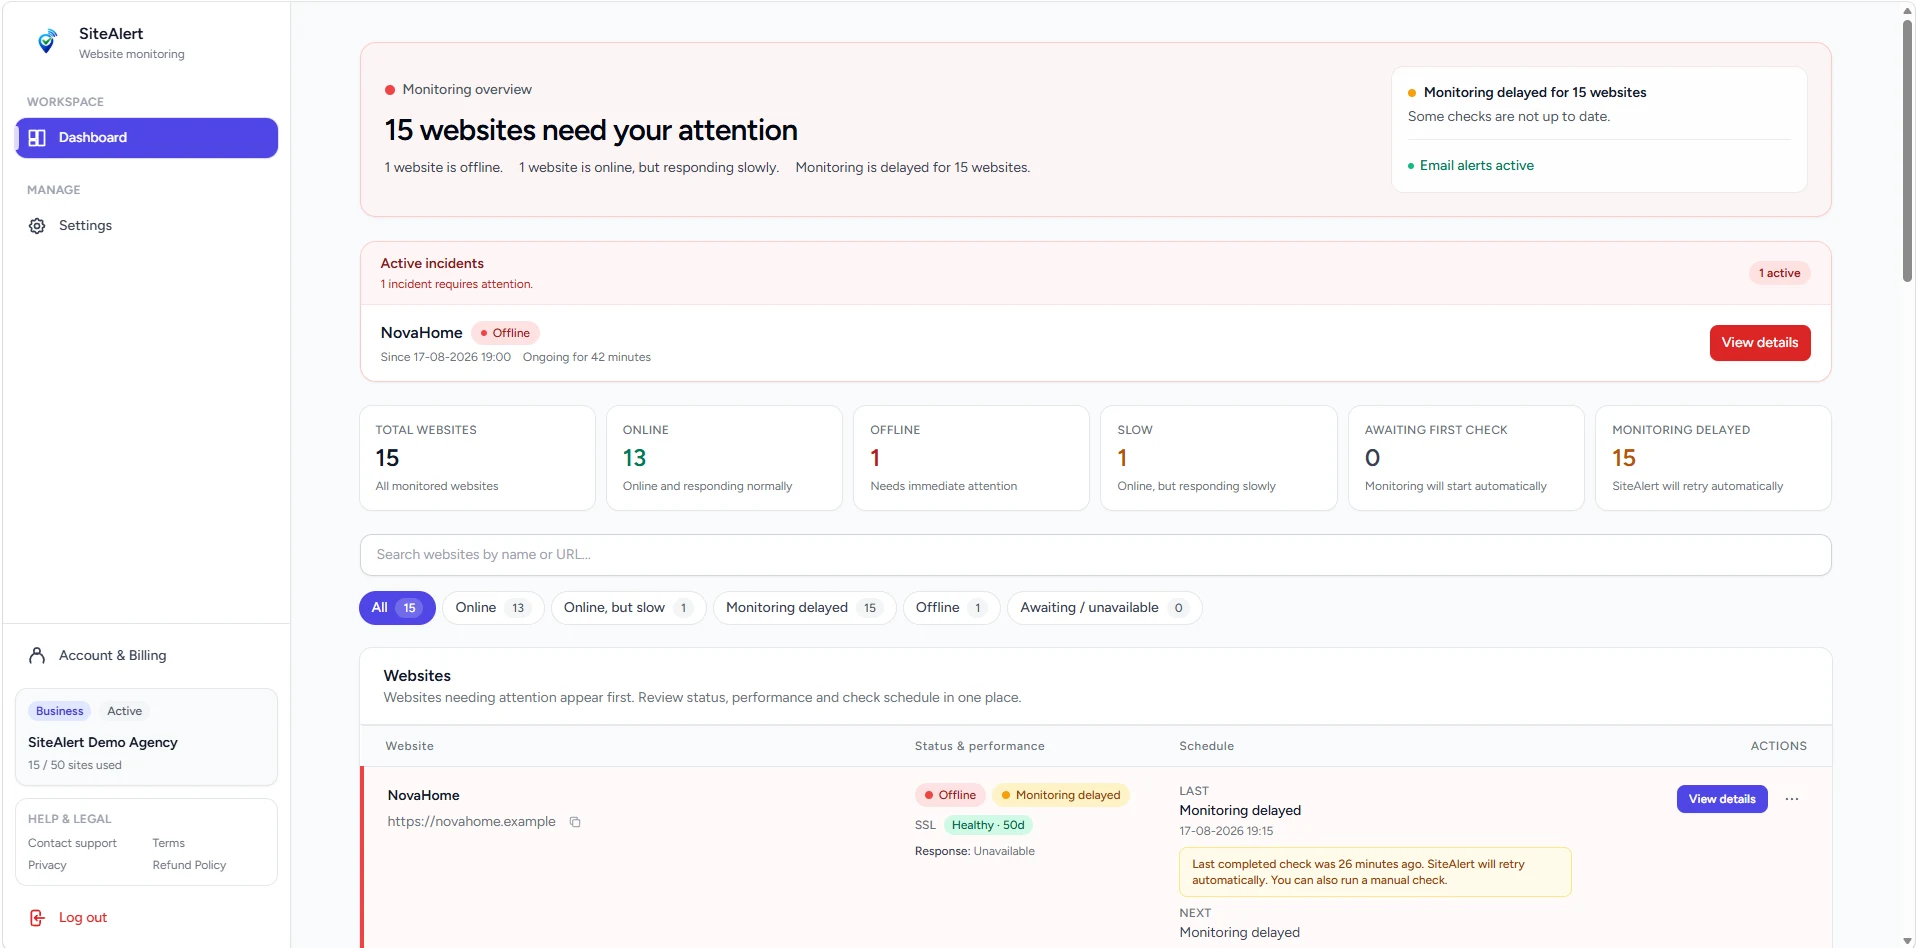Click SiteAlert Demo Agency name
Image resolution: width=1917 pixels, height=948 pixels.
[103, 743]
